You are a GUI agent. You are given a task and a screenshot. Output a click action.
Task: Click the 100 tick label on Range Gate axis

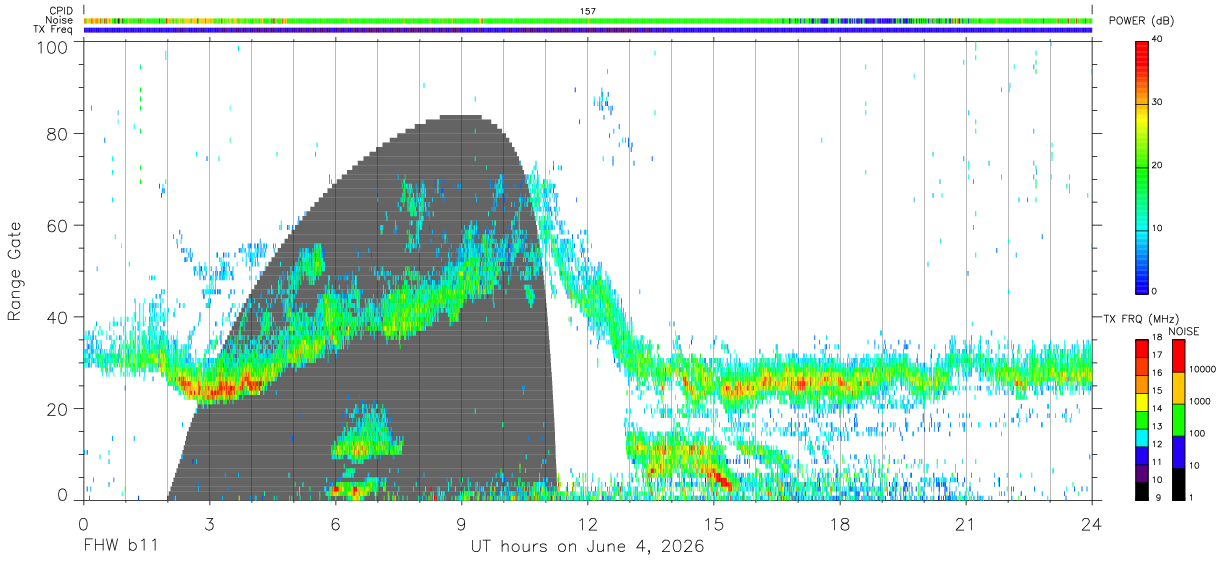point(53,47)
